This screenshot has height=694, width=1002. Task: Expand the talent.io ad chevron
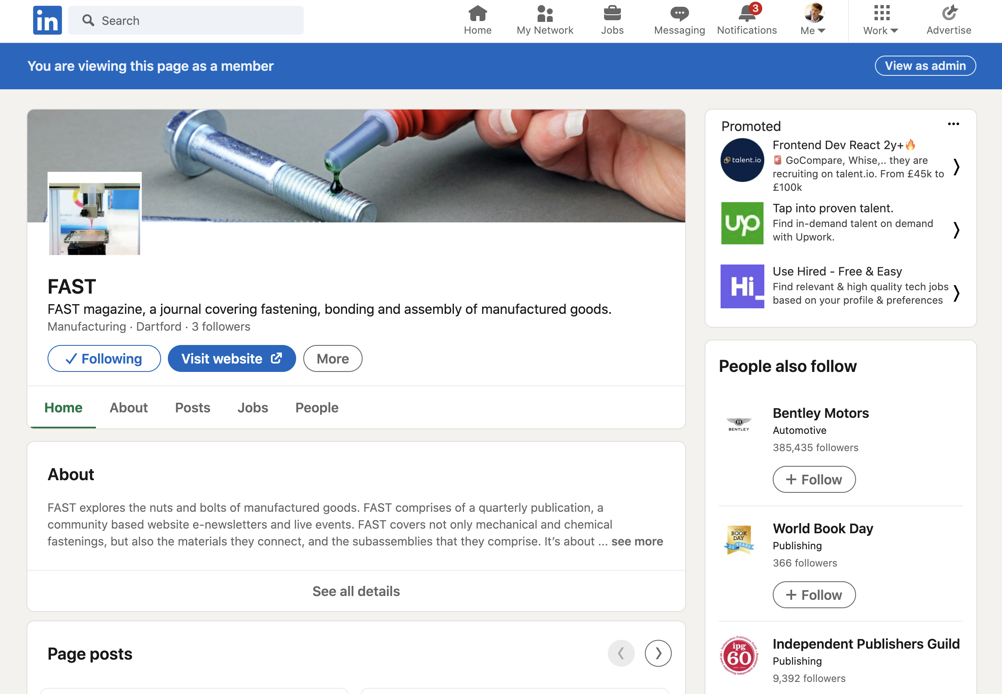point(957,167)
